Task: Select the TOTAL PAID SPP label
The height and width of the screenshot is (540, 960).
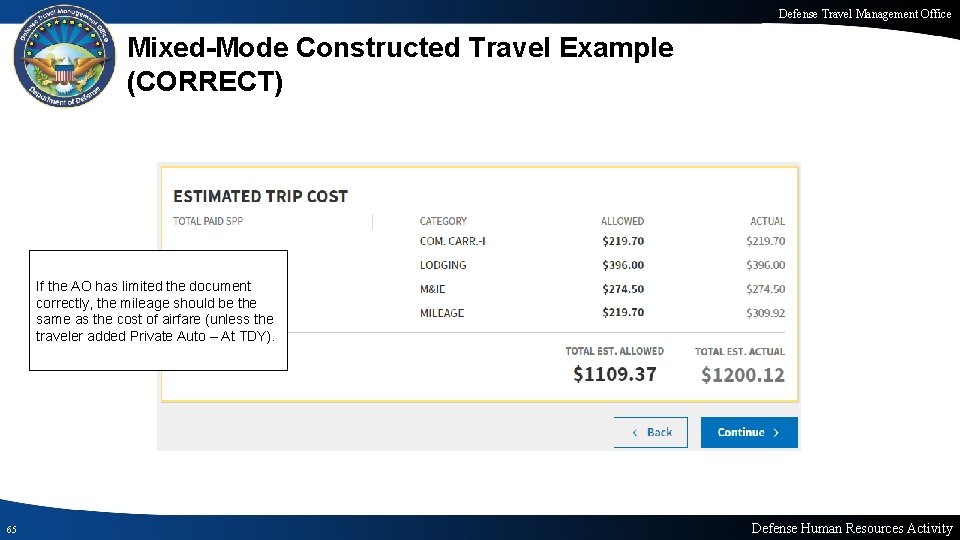Action: pyautogui.click(x=208, y=221)
